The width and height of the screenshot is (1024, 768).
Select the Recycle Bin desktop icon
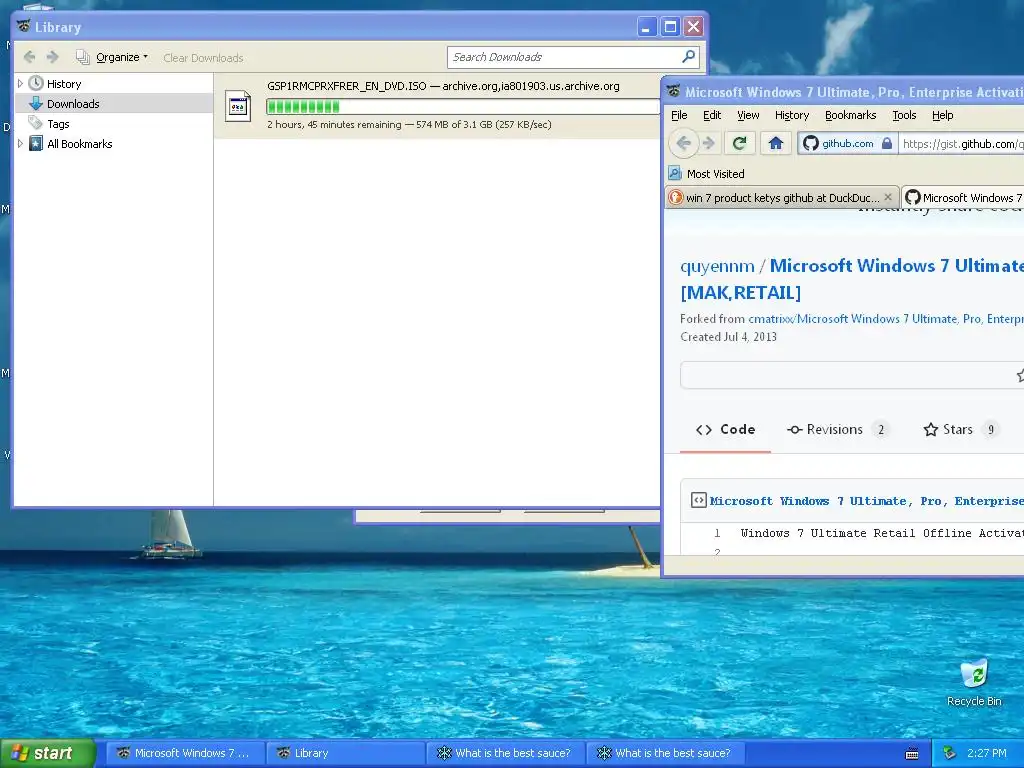tap(974, 682)
